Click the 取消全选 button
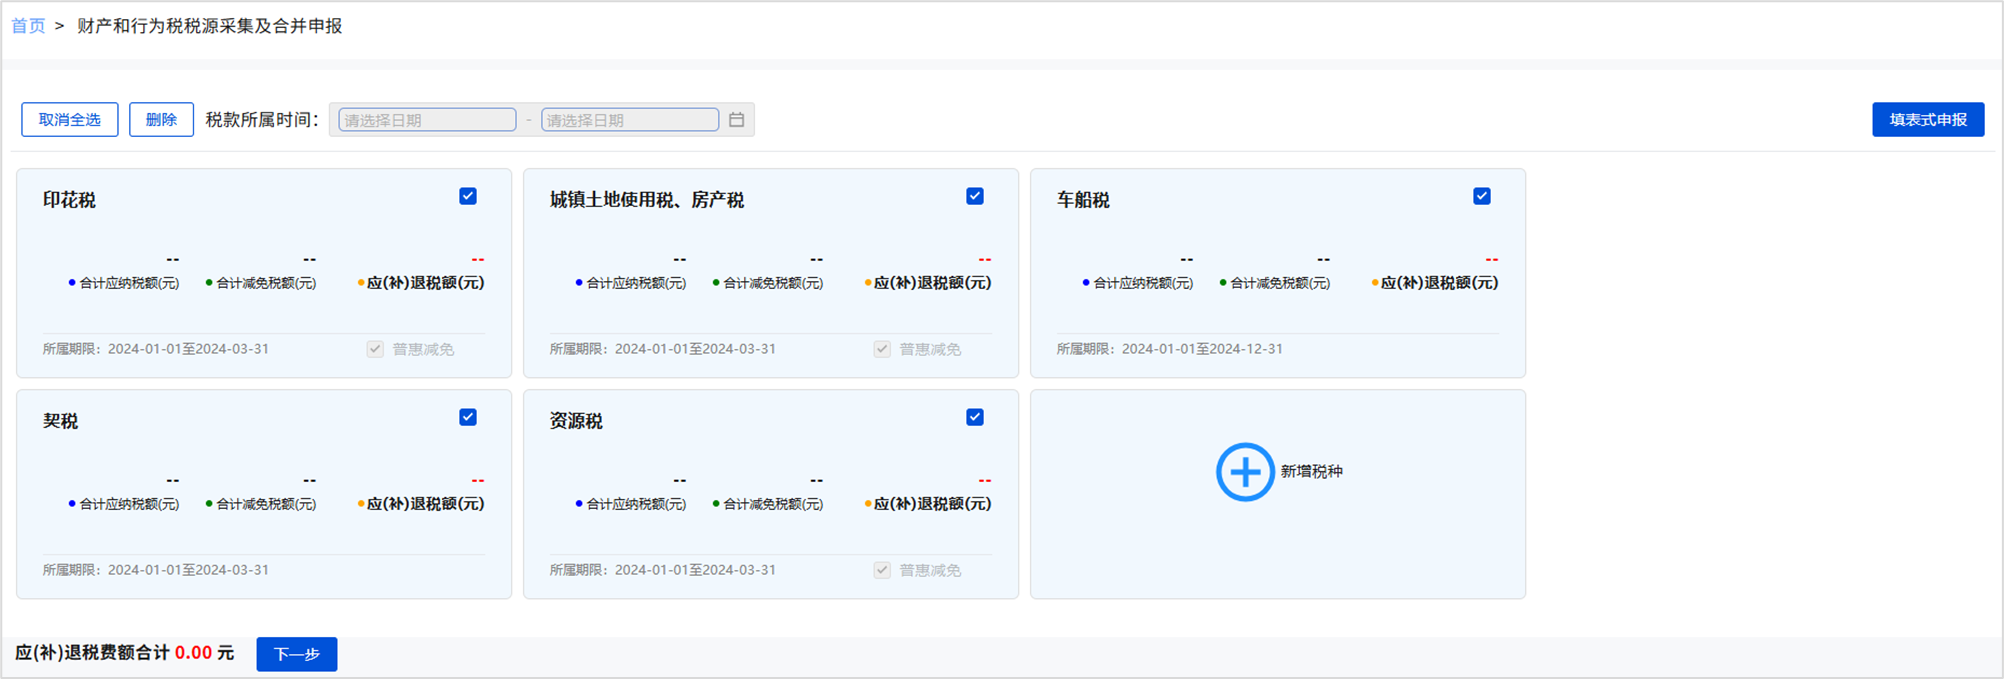 coord(70,120)
